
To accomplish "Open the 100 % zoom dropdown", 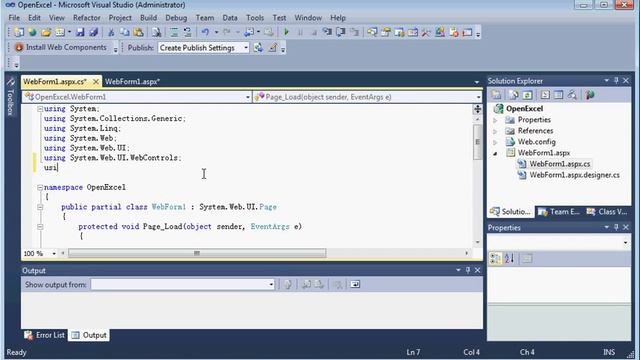I will [x=54, y=253].
